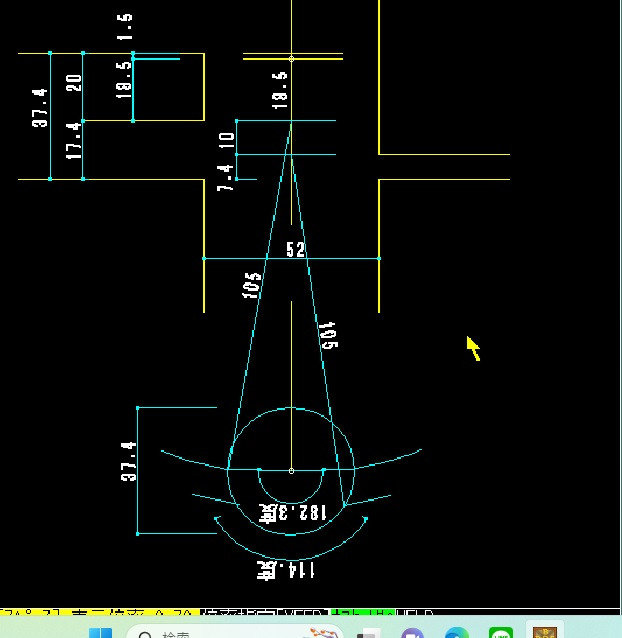Click the center point of the circle
Screen dimensions: 622x638
tap(291, 470)
